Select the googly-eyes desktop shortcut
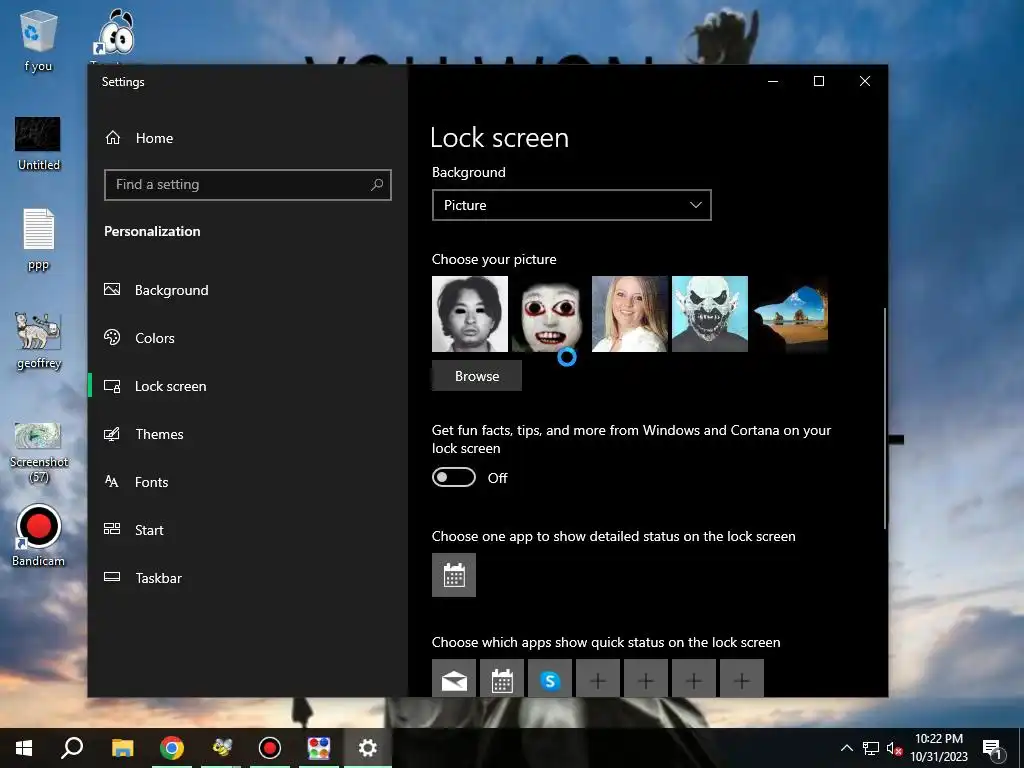This screenshot has width=1024, height=768. [115, 34]
